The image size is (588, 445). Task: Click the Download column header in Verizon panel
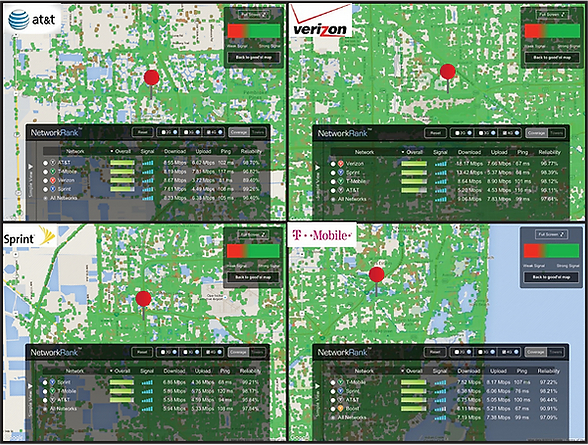(x=469, y=152)
